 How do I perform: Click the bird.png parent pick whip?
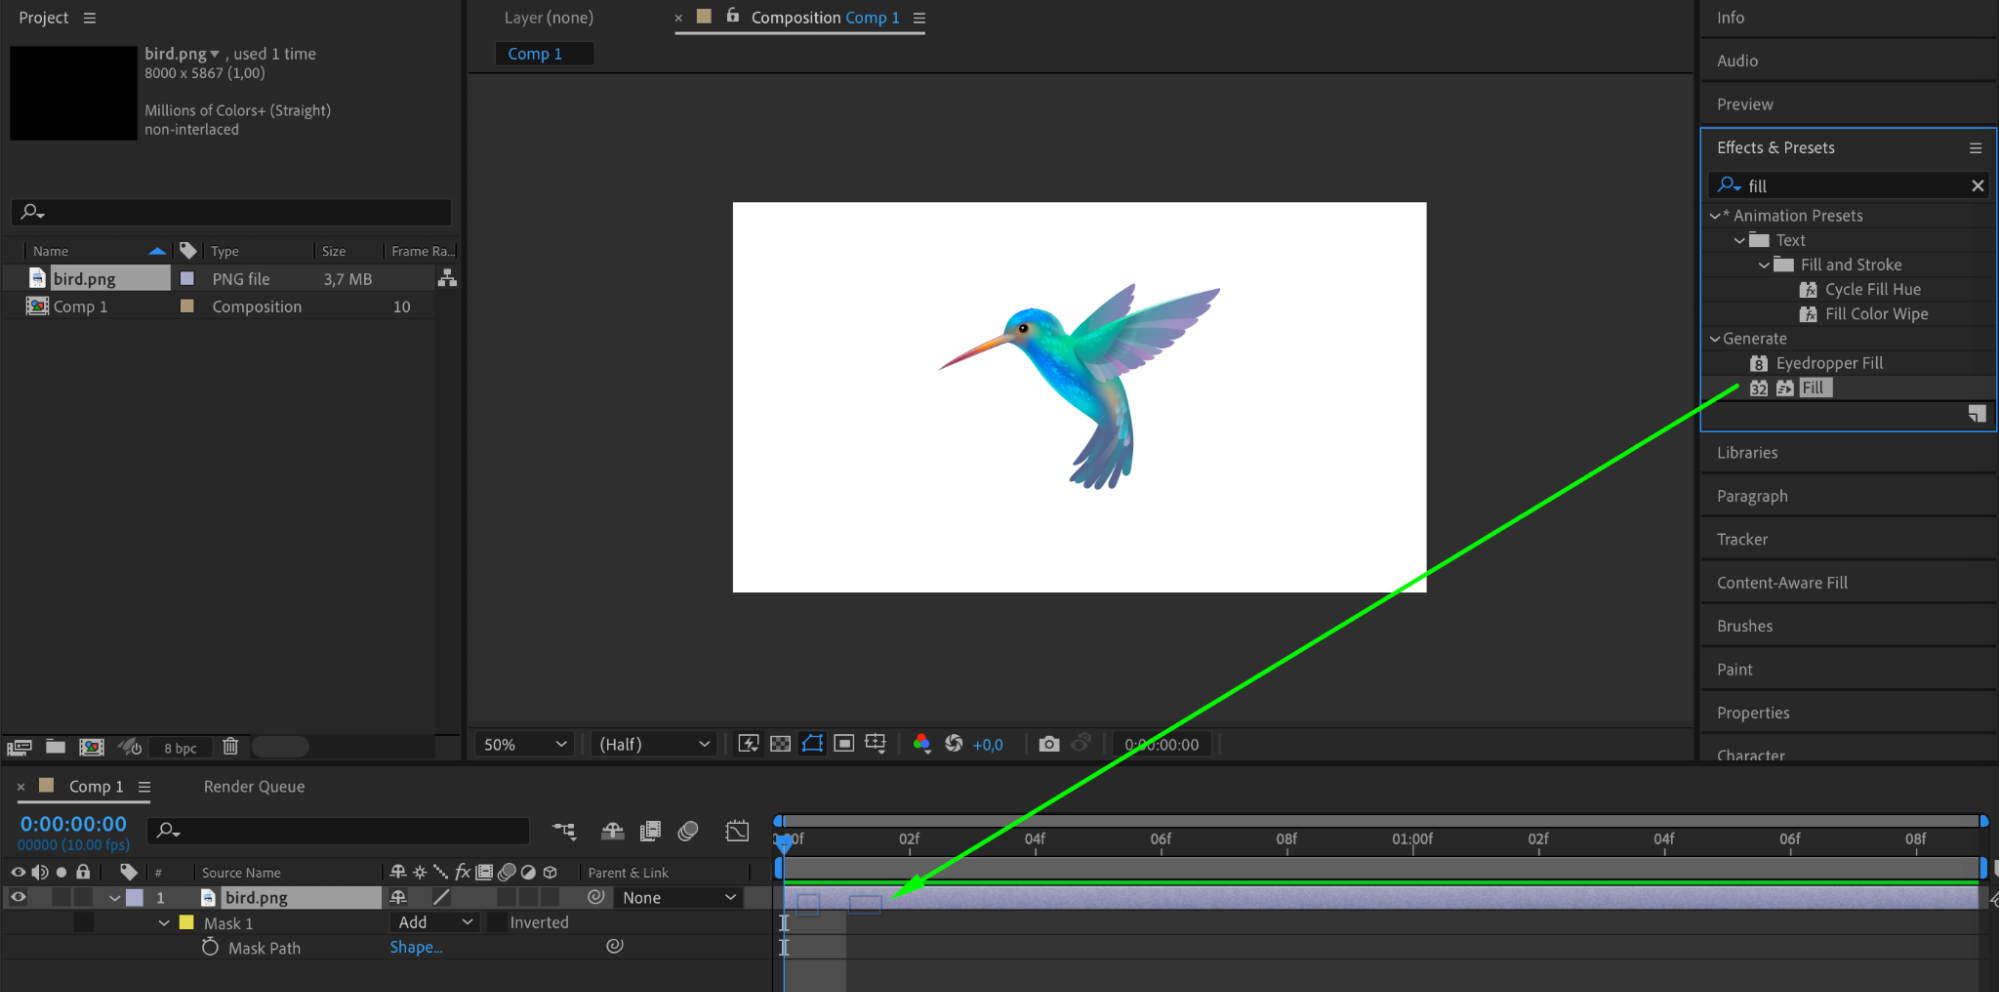(596, 897)
